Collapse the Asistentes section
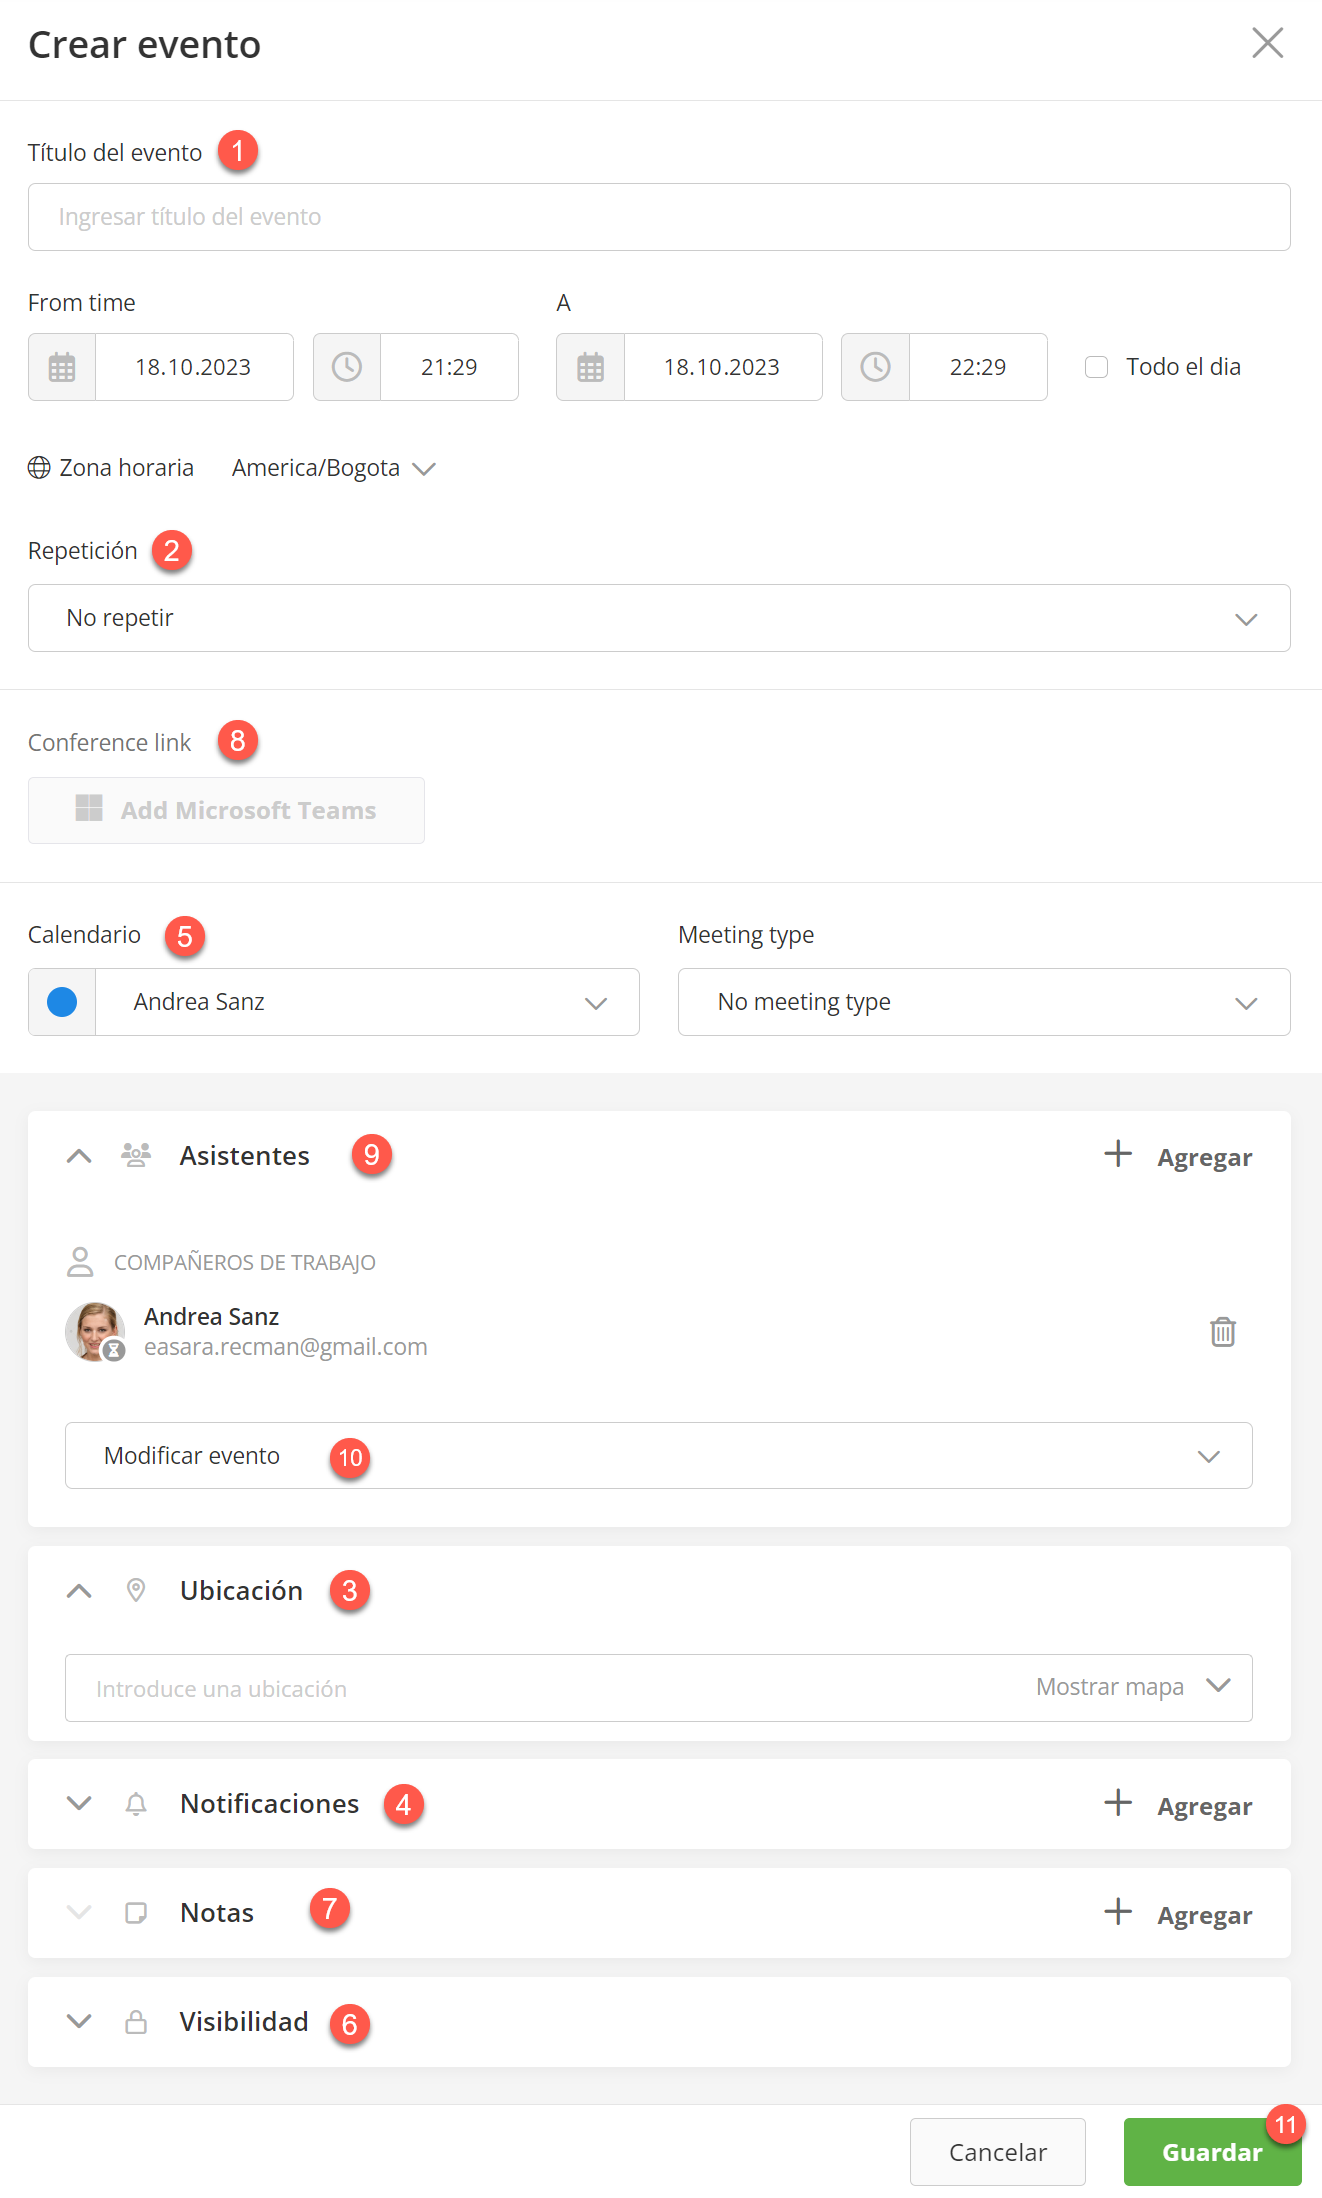Screen dimensions: 1322x2198 click(79, 1156)
